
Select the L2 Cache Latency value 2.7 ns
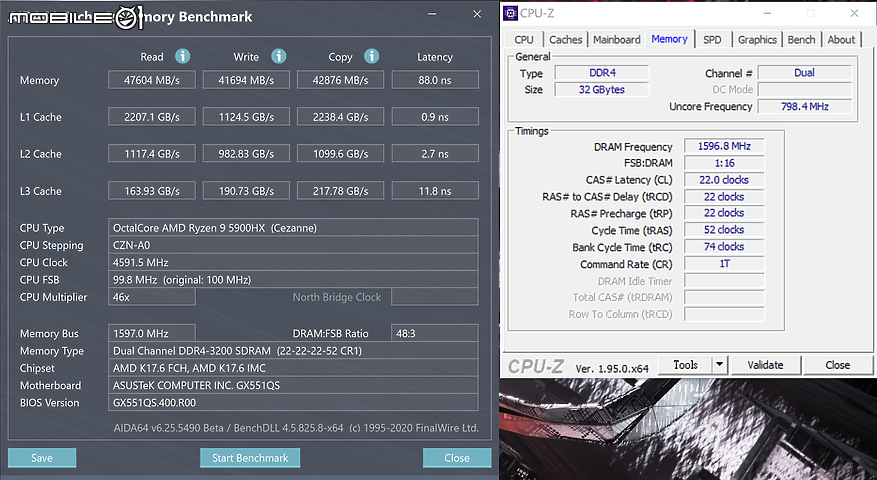[x=435, y=154]
